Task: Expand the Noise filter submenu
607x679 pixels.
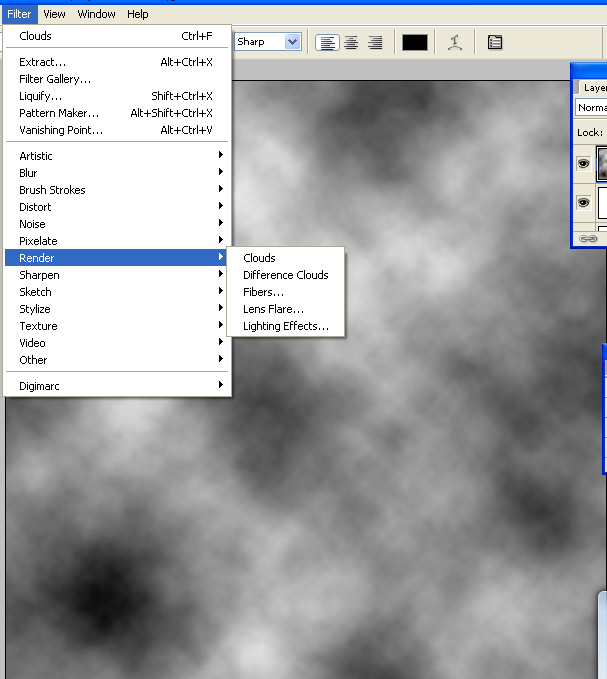Action: coord(116,224)
